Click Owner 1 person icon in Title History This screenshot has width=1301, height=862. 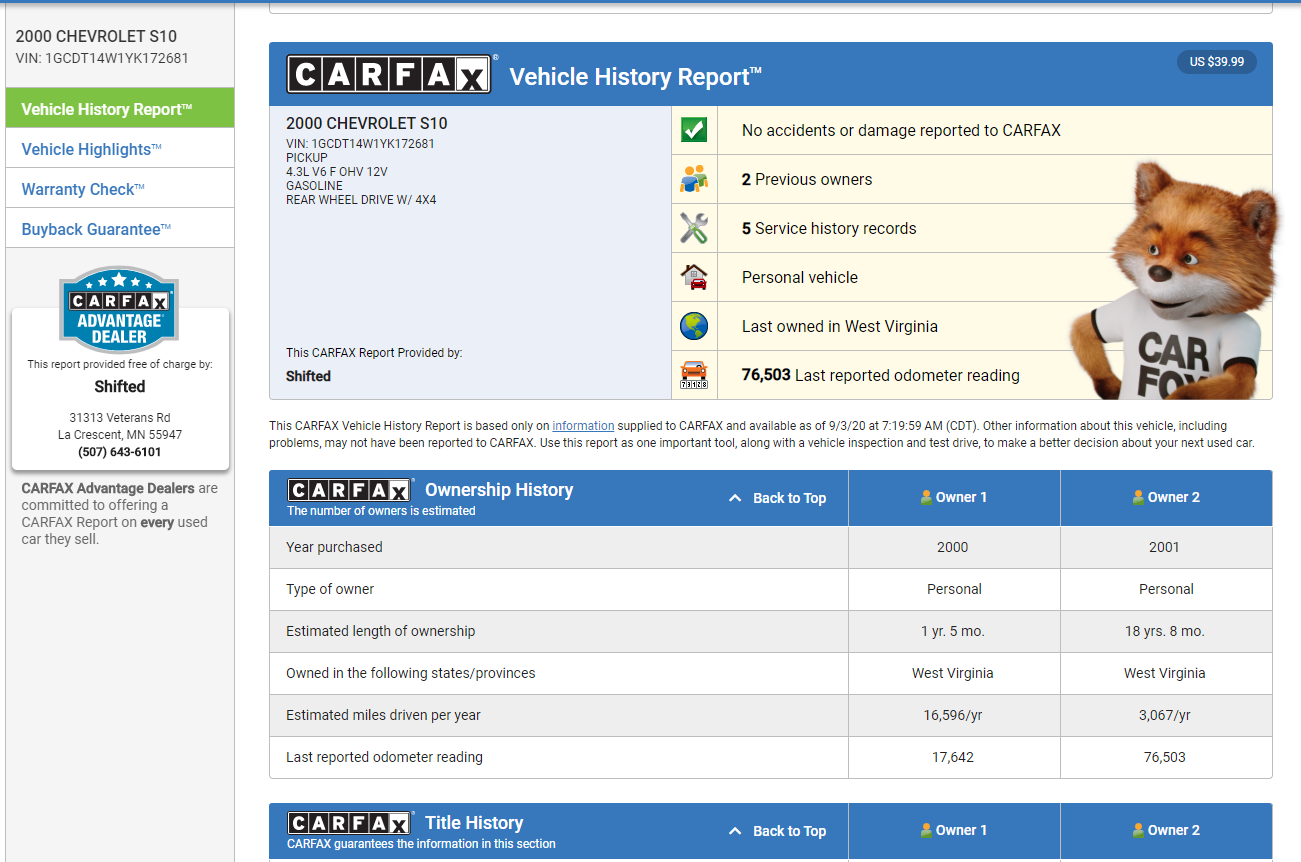(926, 830)
